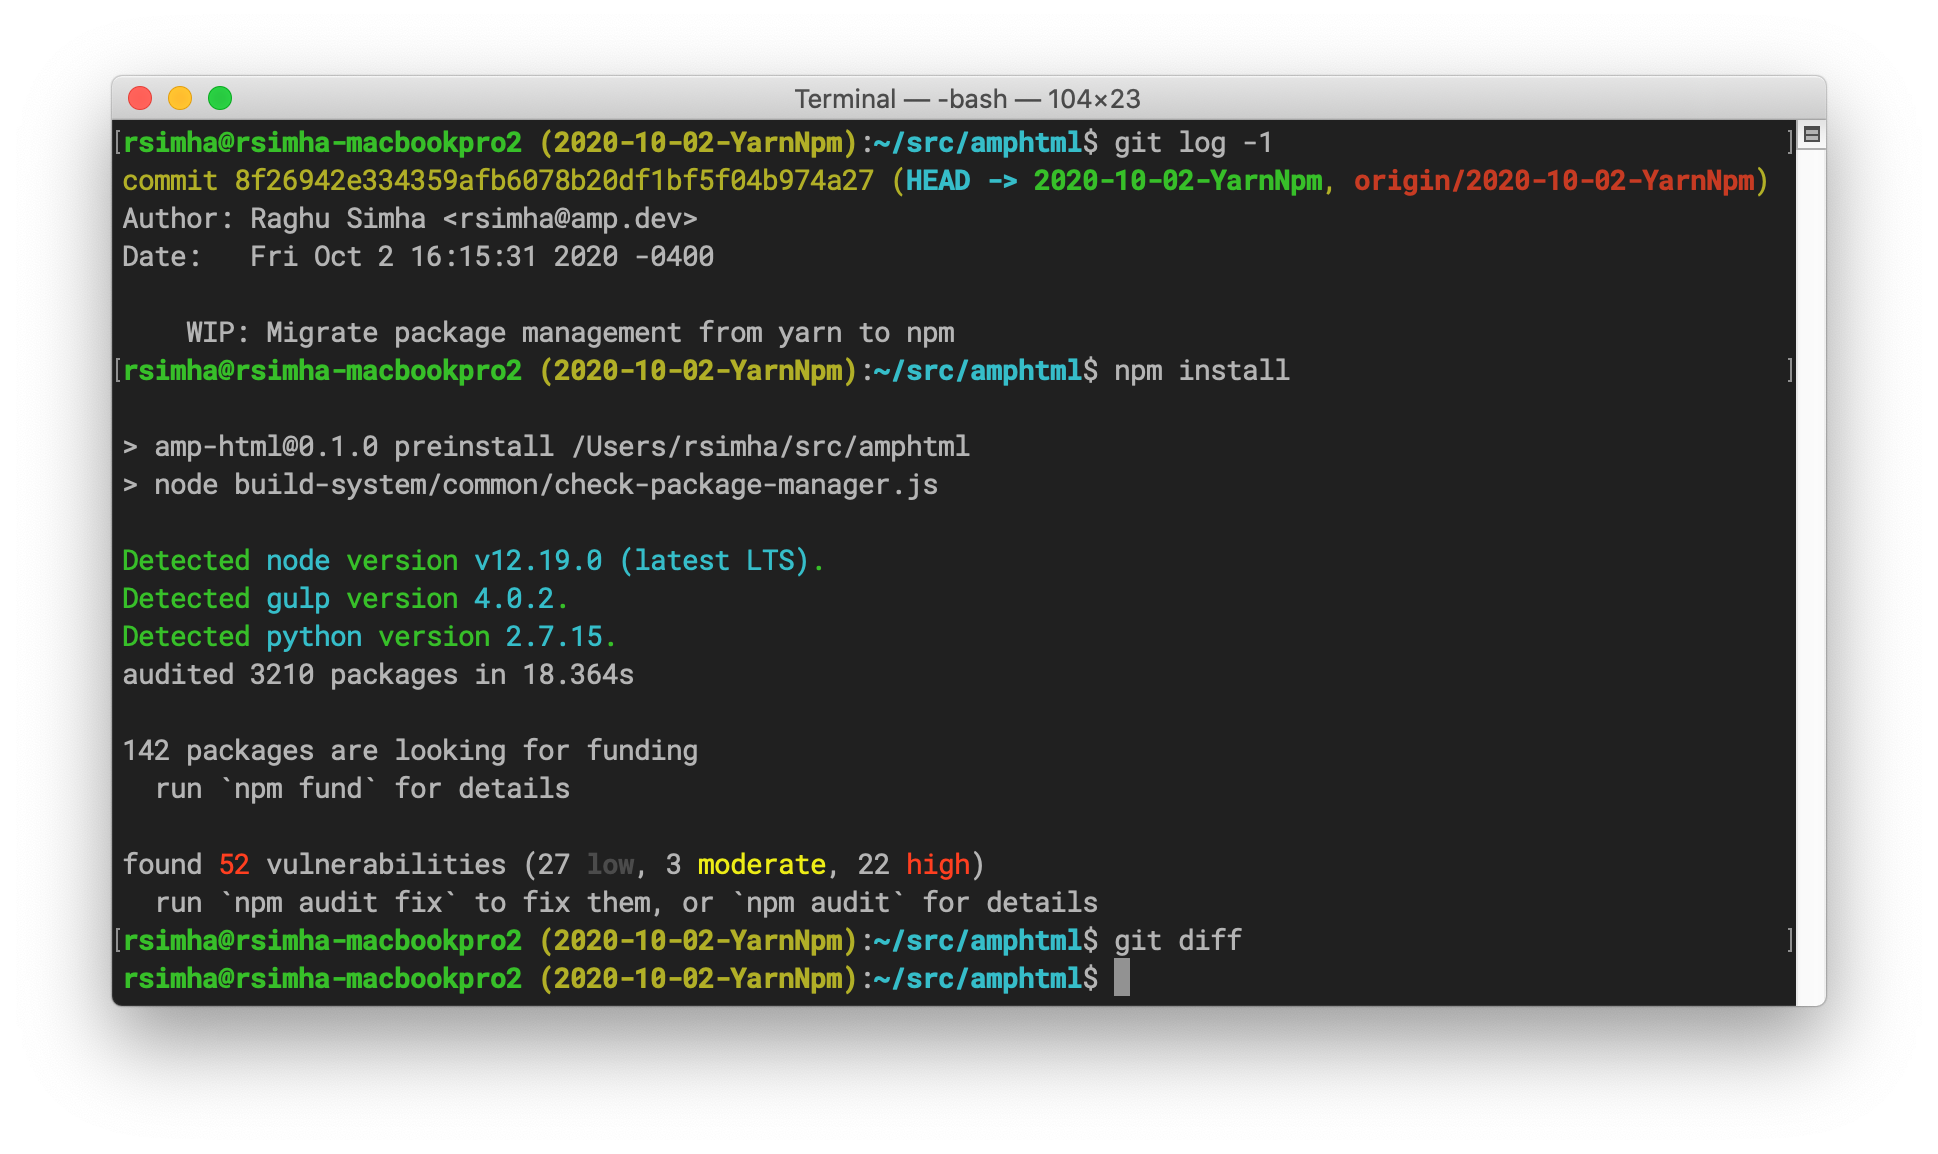The image size is (1938, 1154).
Task: Click the yellow 'moderate' severity word
Action: pos(761,865)
